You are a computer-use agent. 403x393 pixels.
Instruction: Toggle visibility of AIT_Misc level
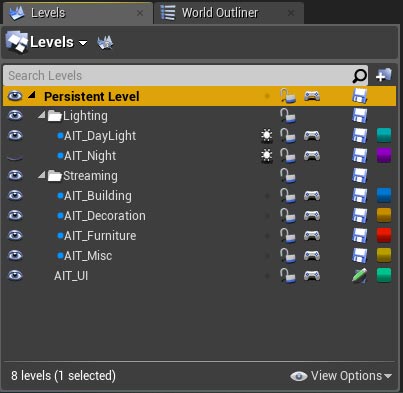[15, 256]
